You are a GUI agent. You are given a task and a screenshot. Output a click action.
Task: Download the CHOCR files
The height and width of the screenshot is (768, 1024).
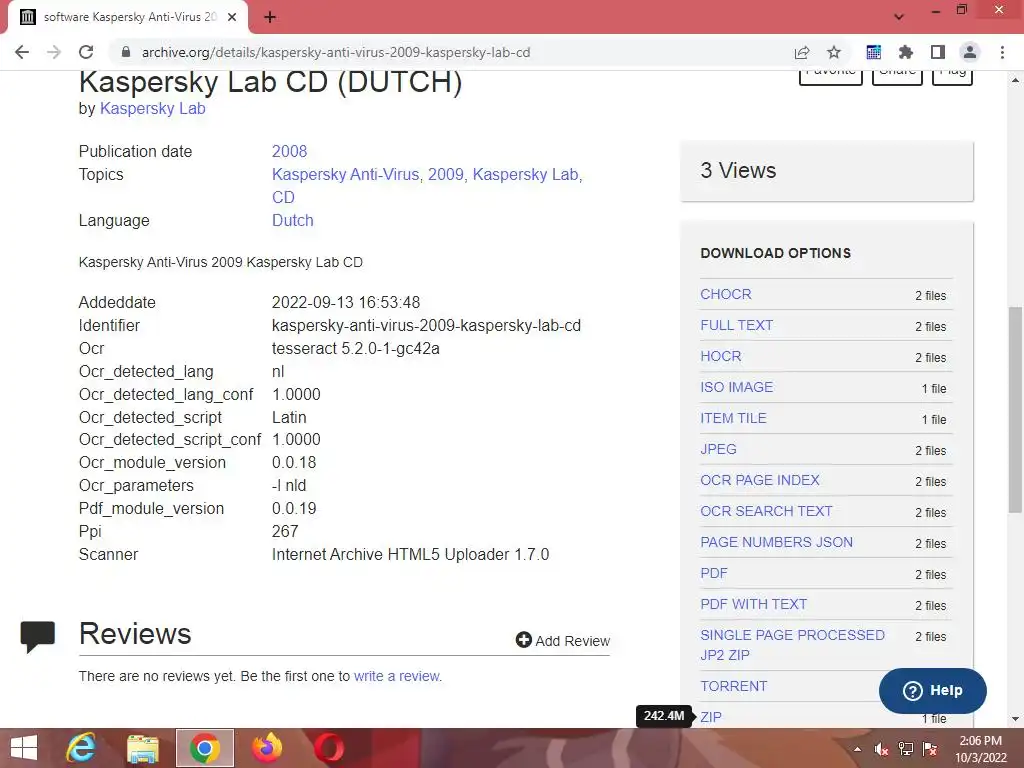coord(726,295)
